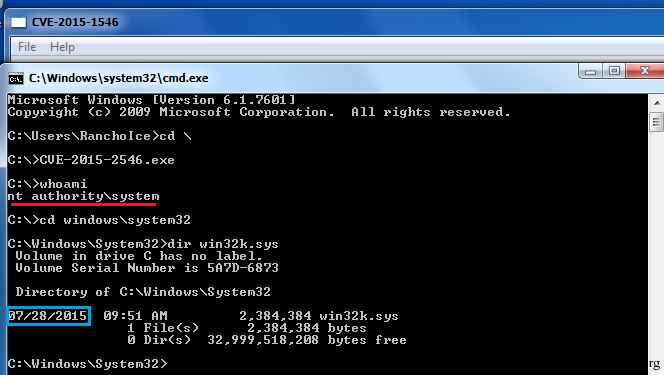The height and width of the screenshot is (375, 664).
Task: Click the CVE-2015-1546 window icon
Action: (x=19, y=22)
